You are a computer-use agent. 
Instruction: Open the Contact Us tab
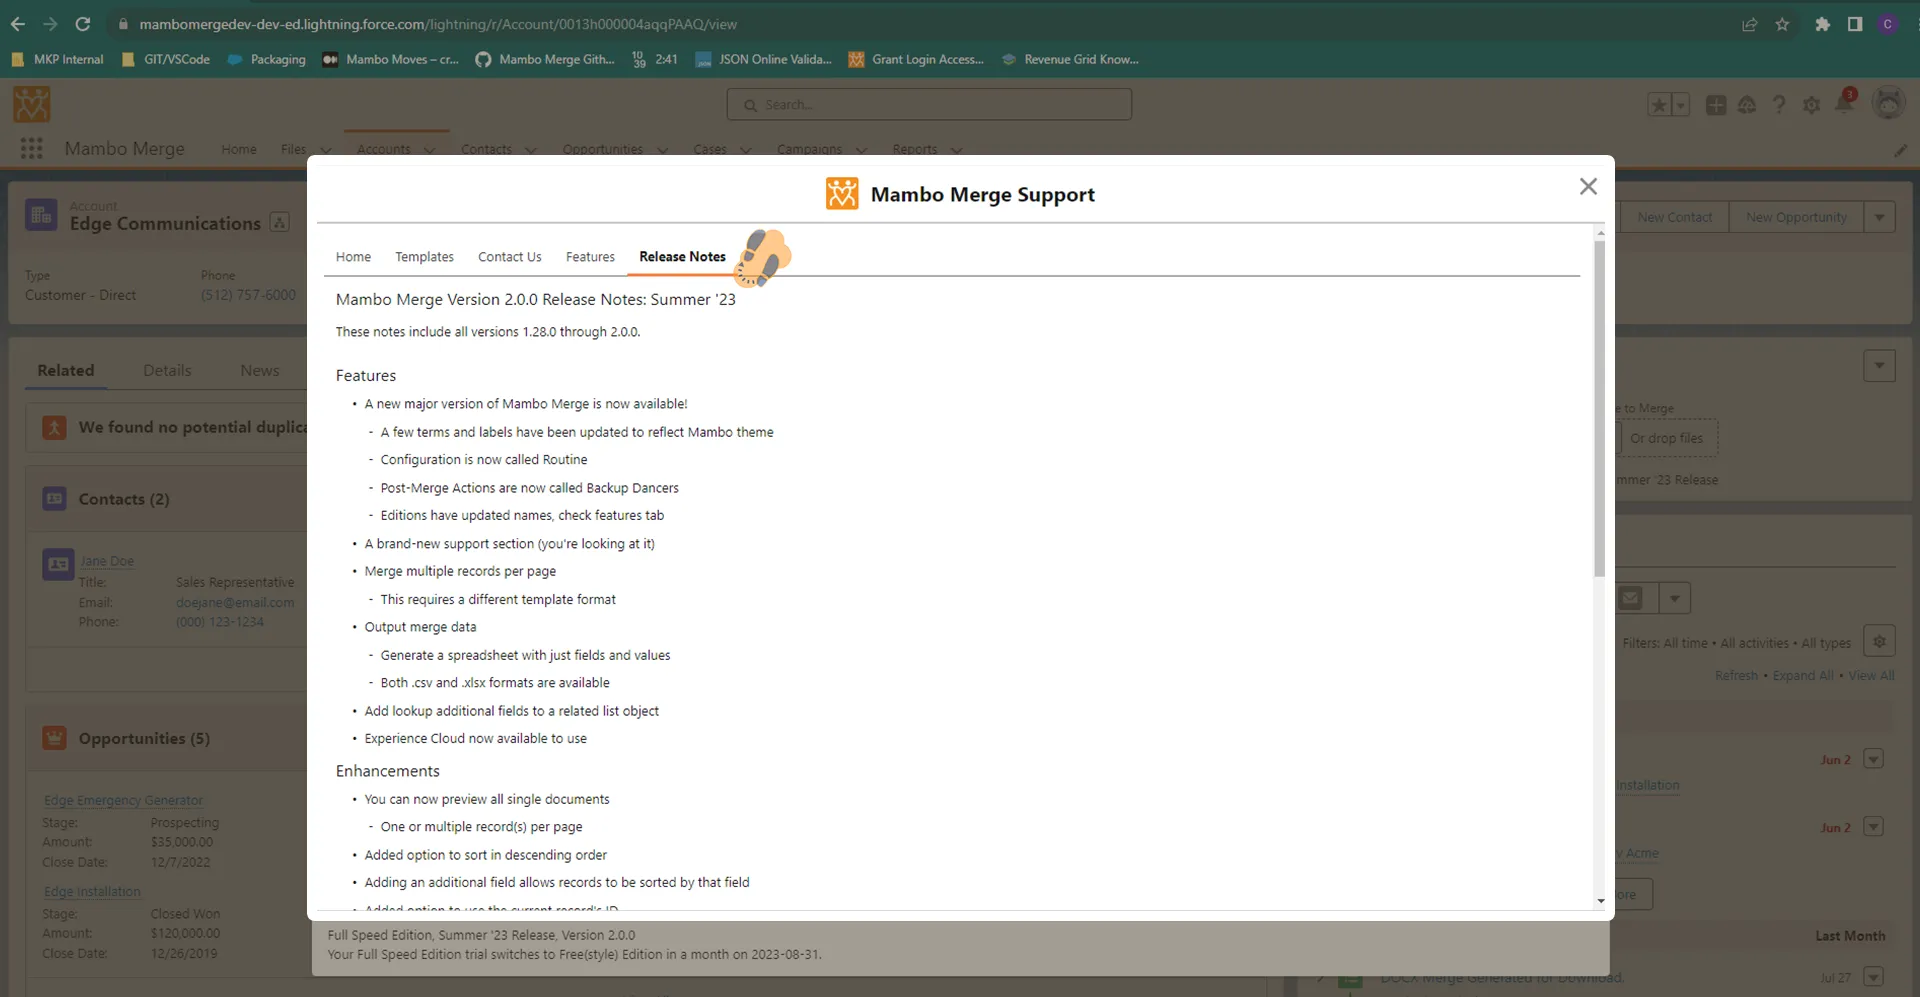pyautogui.click(x=510, y=257)
